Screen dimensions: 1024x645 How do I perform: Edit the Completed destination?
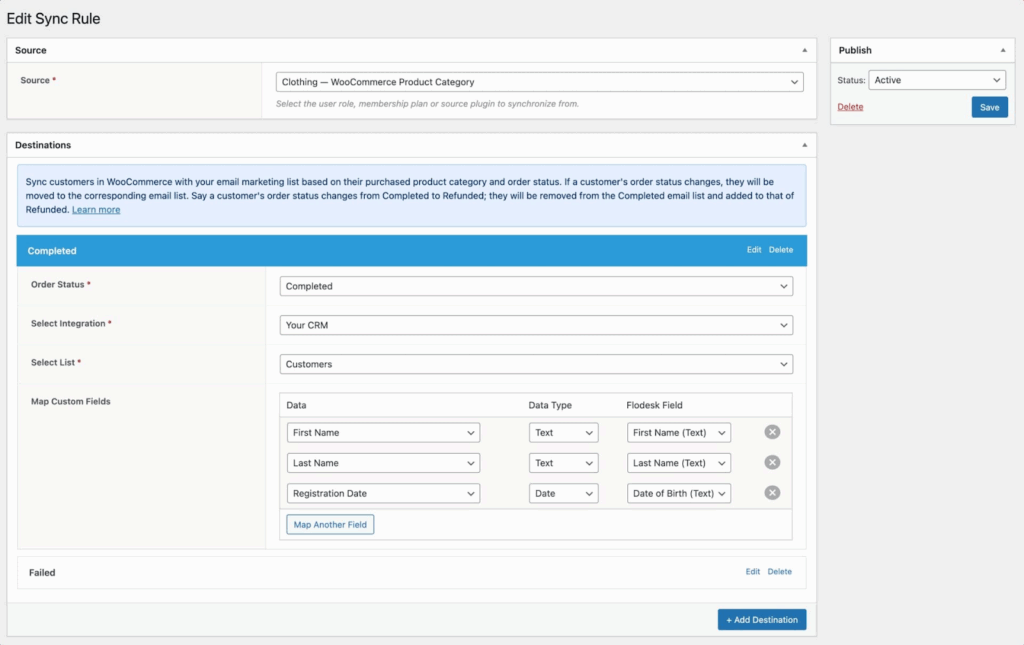[x=754, y=250]
